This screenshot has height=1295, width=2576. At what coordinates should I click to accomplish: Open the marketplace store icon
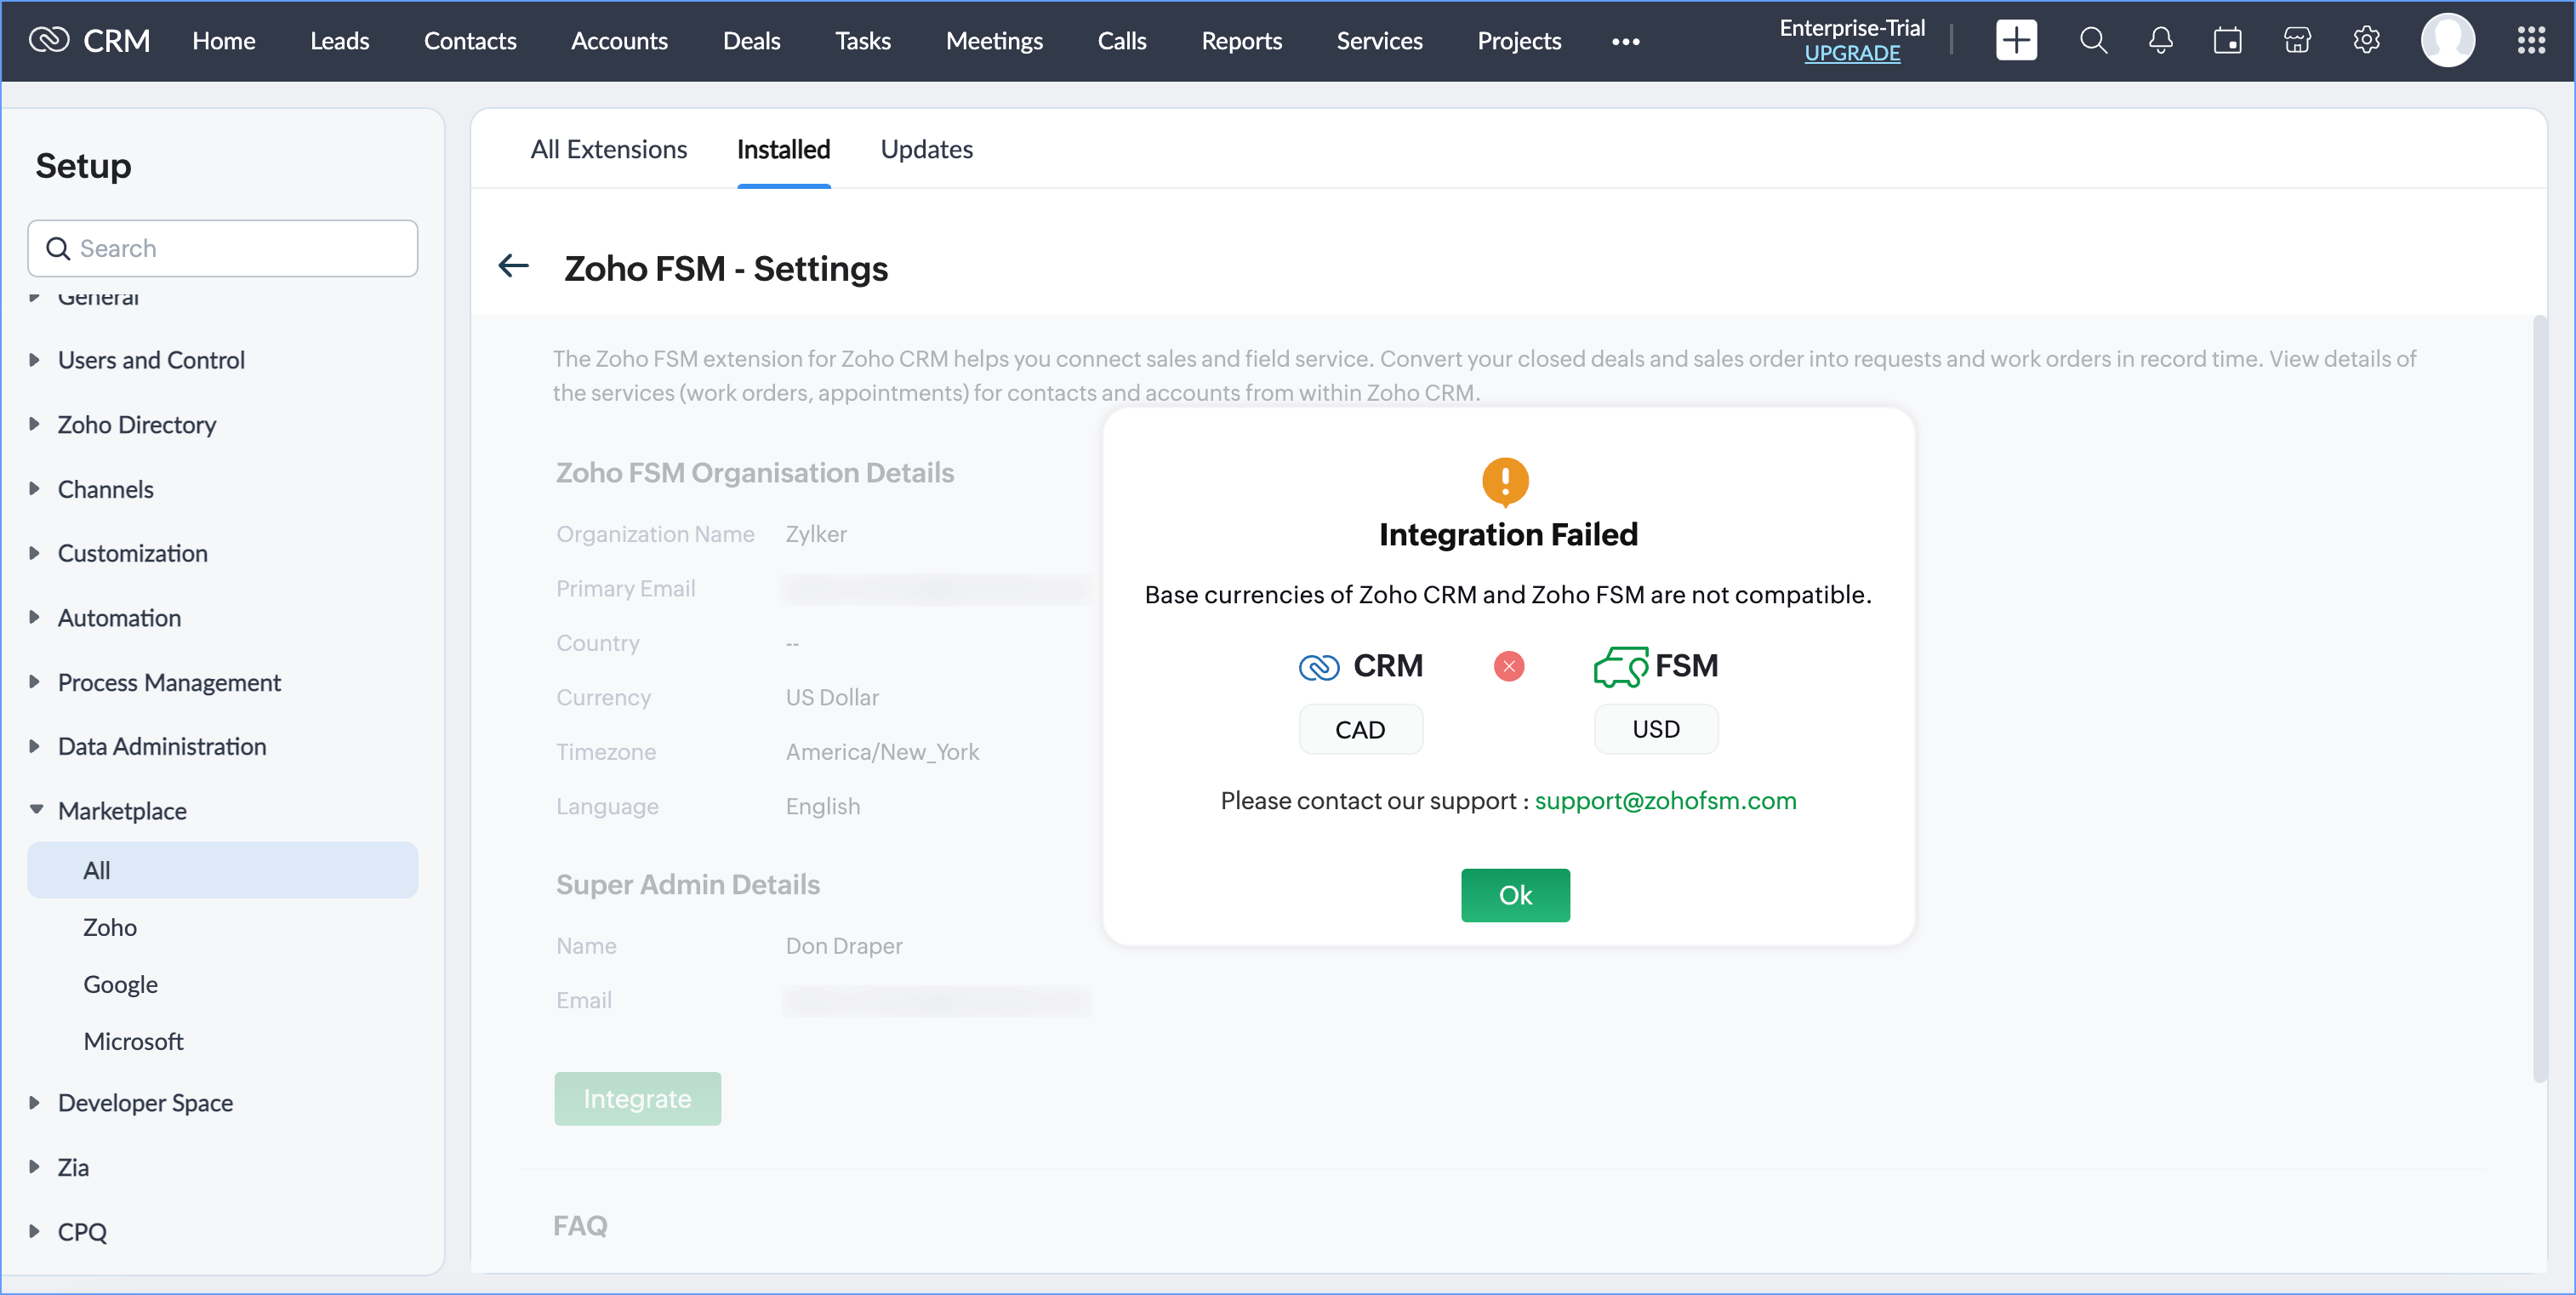coord(2297,41)
